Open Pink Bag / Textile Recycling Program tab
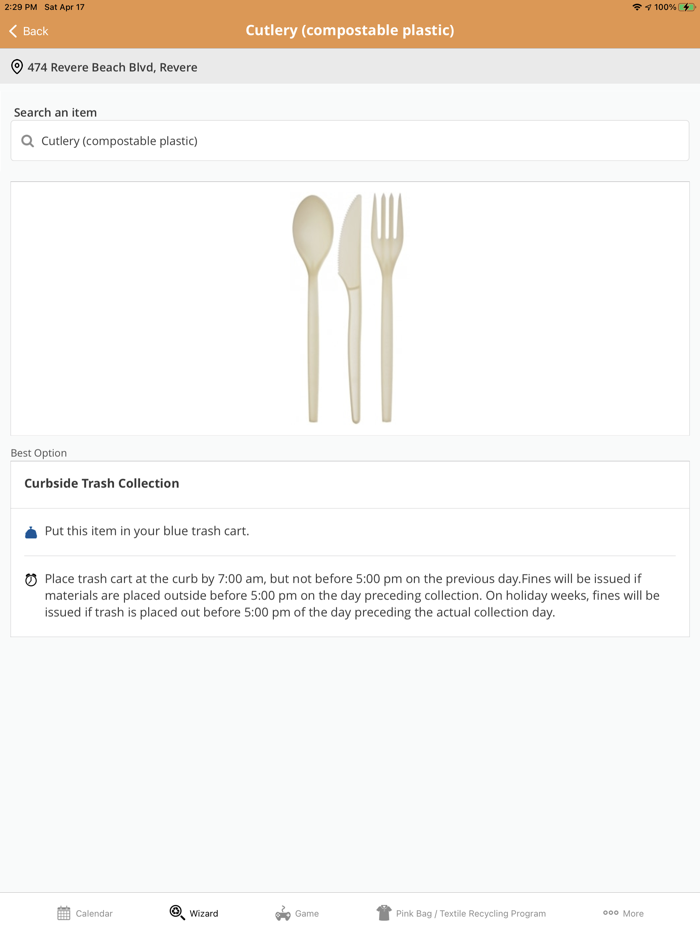This screenshot has width=700, height=934. coord(470,913)
